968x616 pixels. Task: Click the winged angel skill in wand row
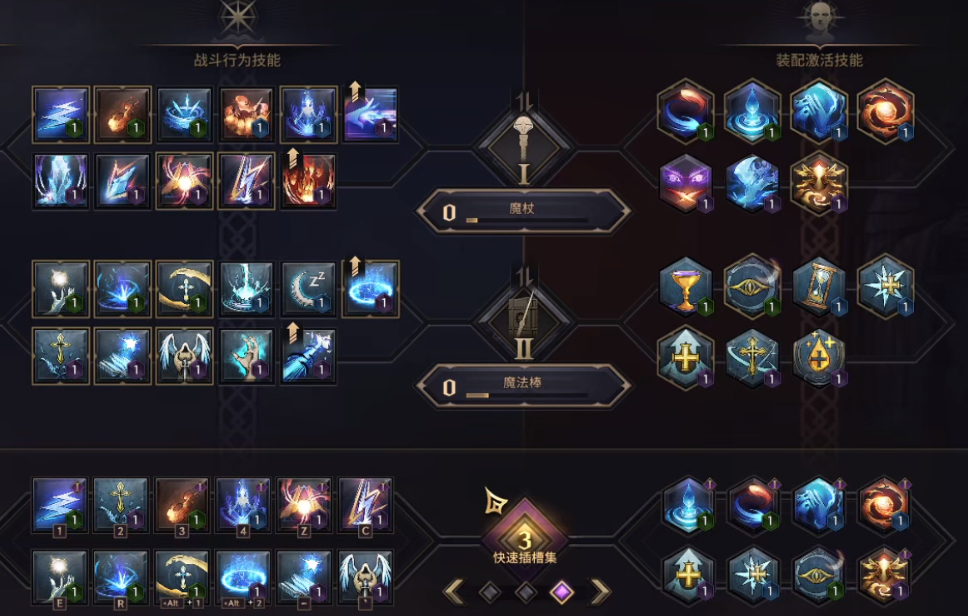[x=184, y=356]
